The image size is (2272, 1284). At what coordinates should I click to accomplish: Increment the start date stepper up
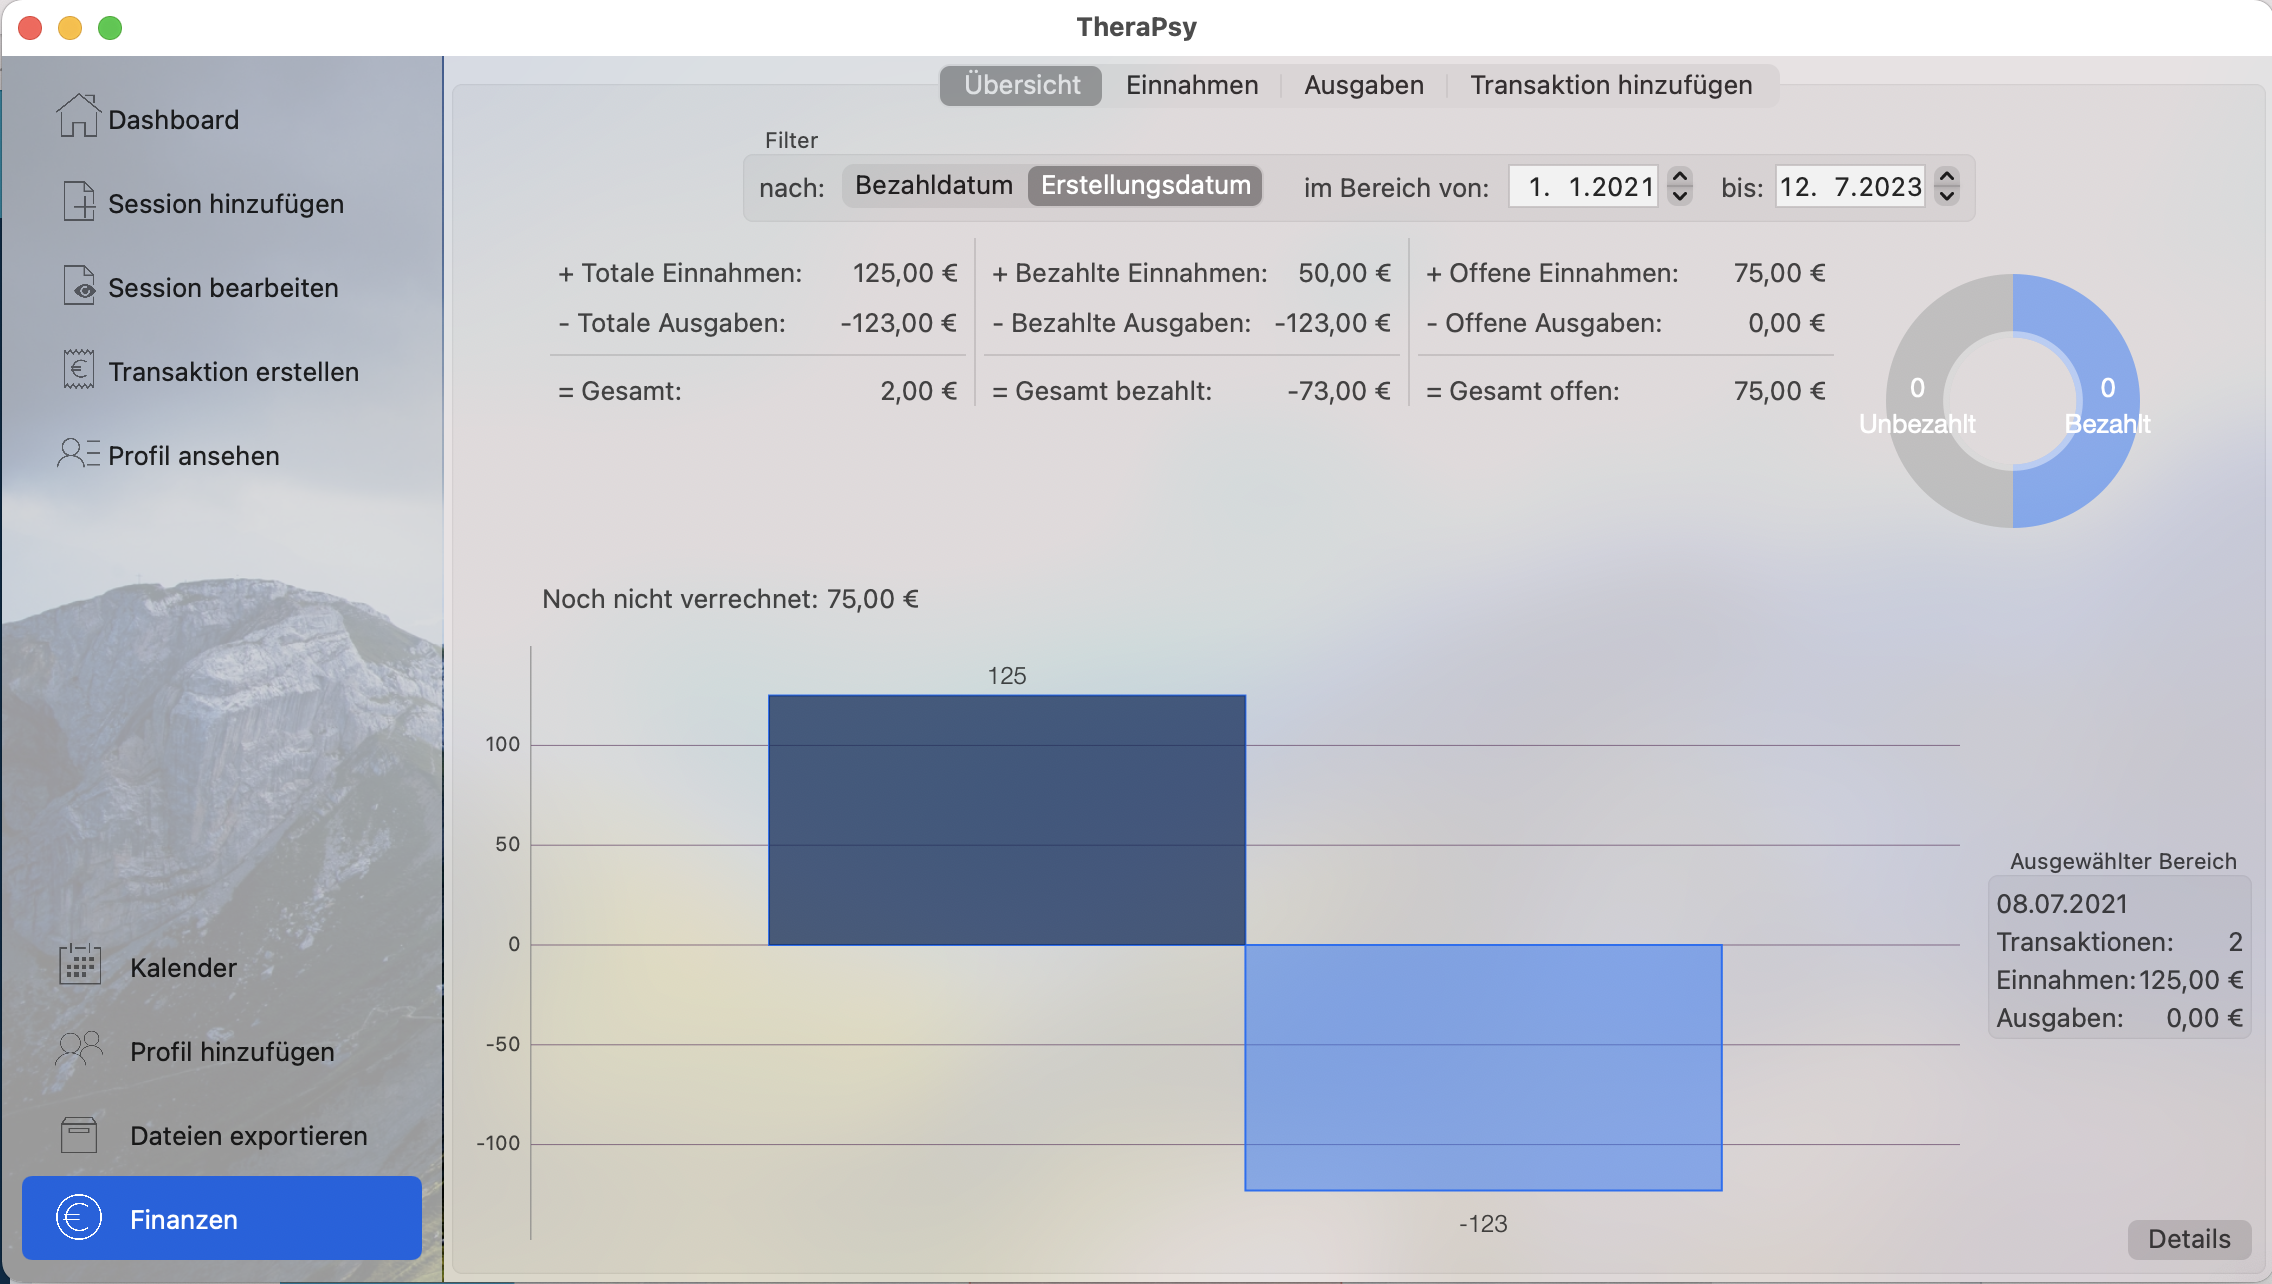[x=1680, y=177]
